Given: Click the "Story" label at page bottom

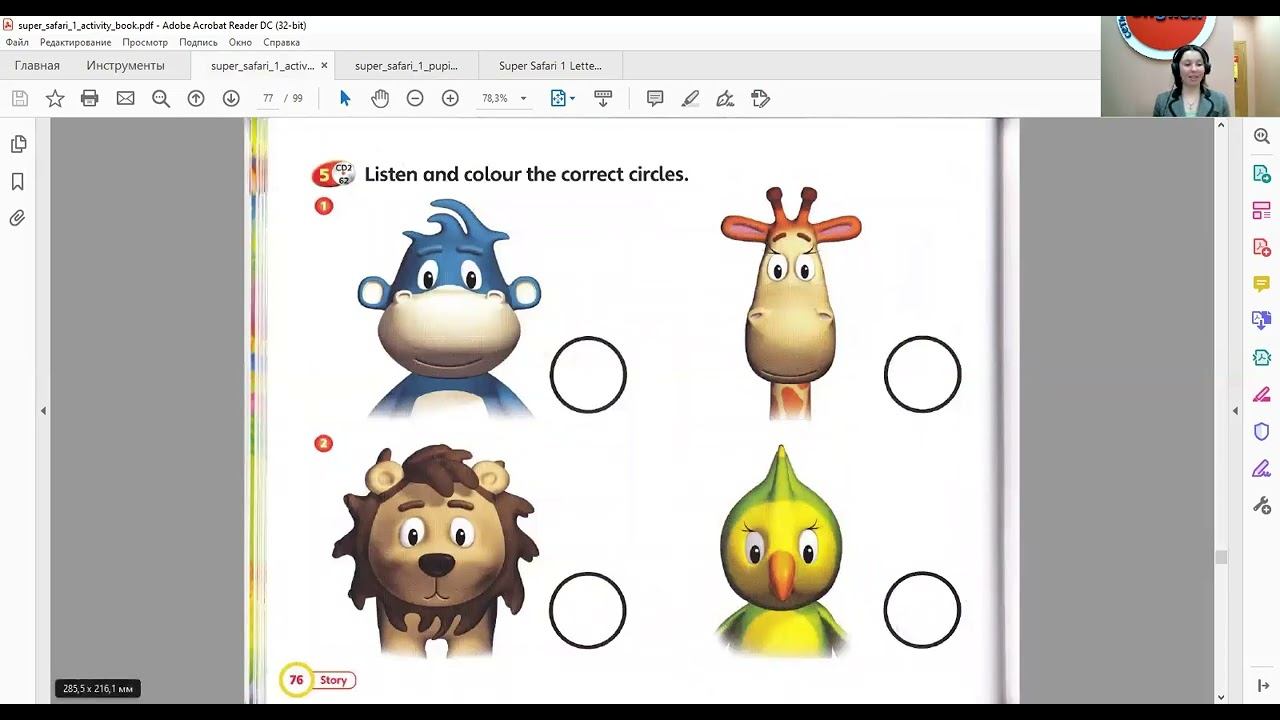Looking at the screenshot, I should pyautogui.click(x=333, y=680).
